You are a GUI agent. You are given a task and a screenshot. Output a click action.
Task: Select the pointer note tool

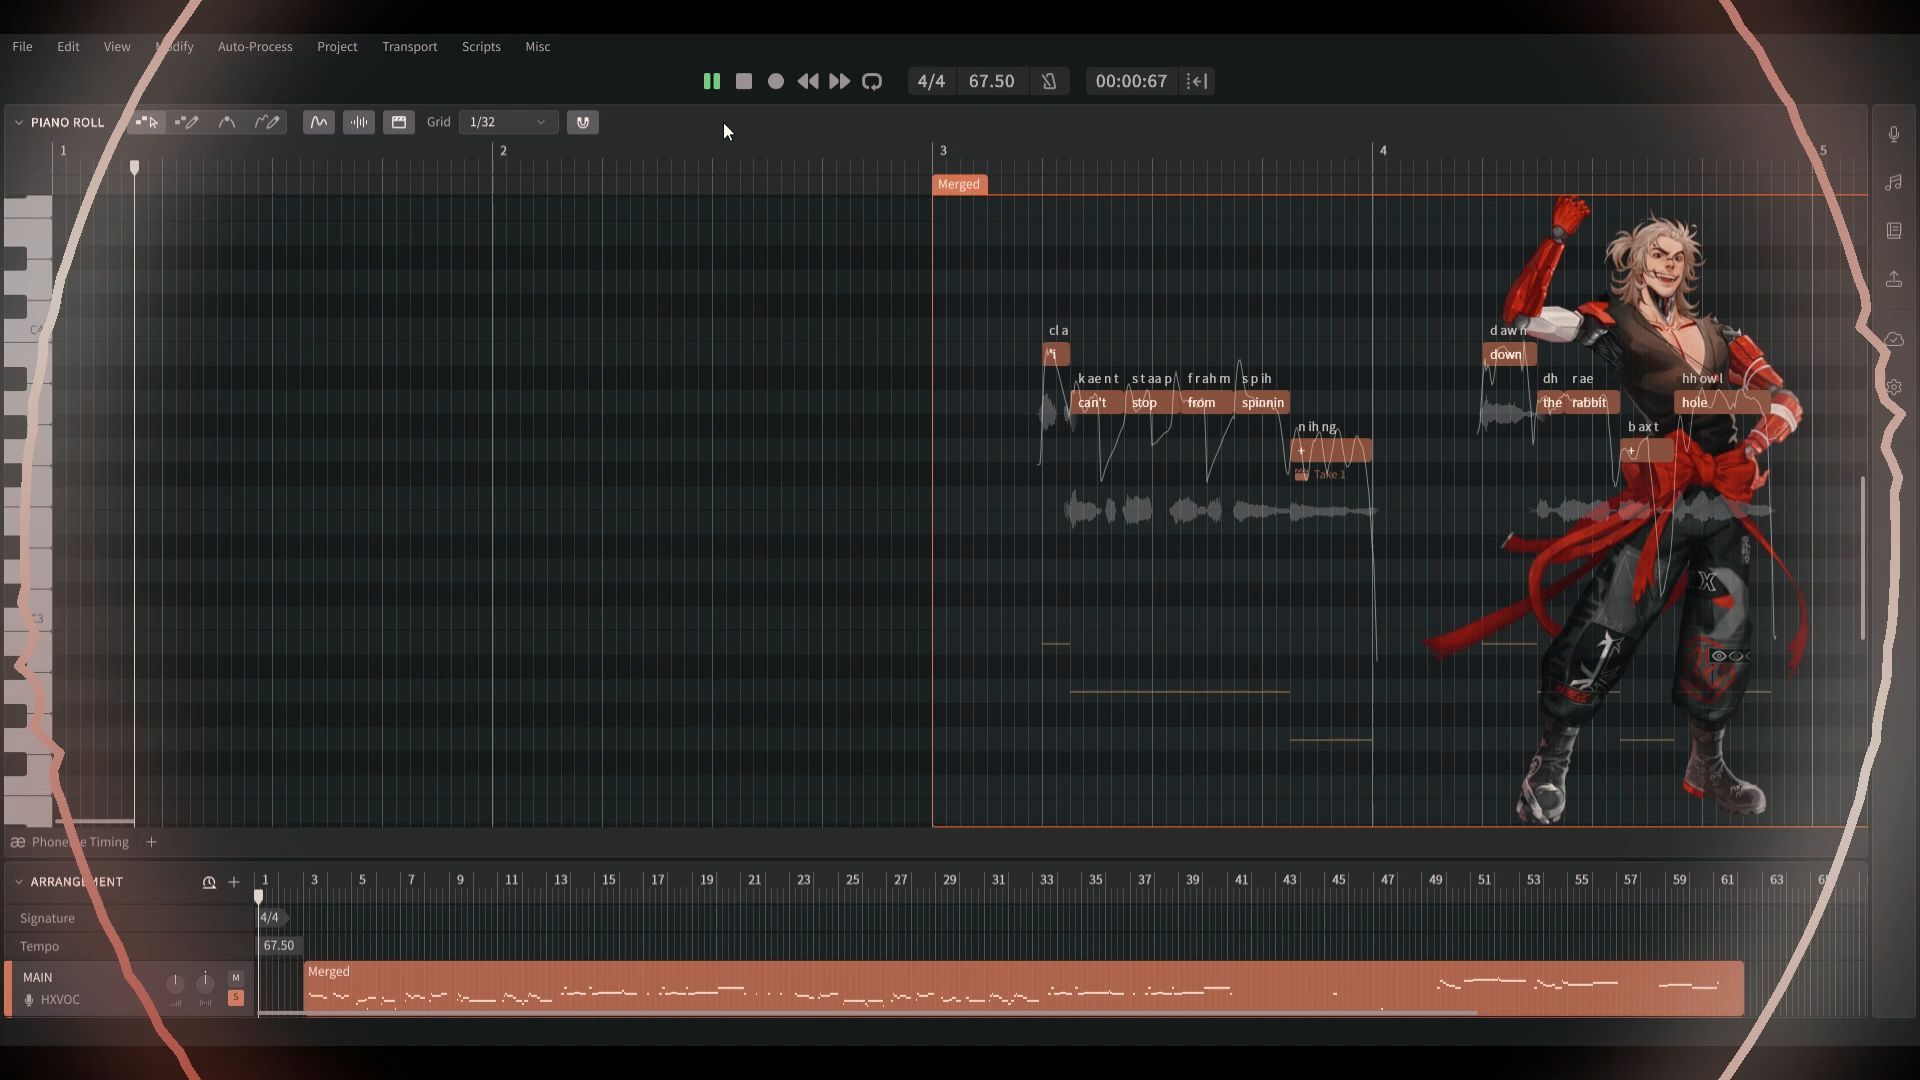point(147,122)
